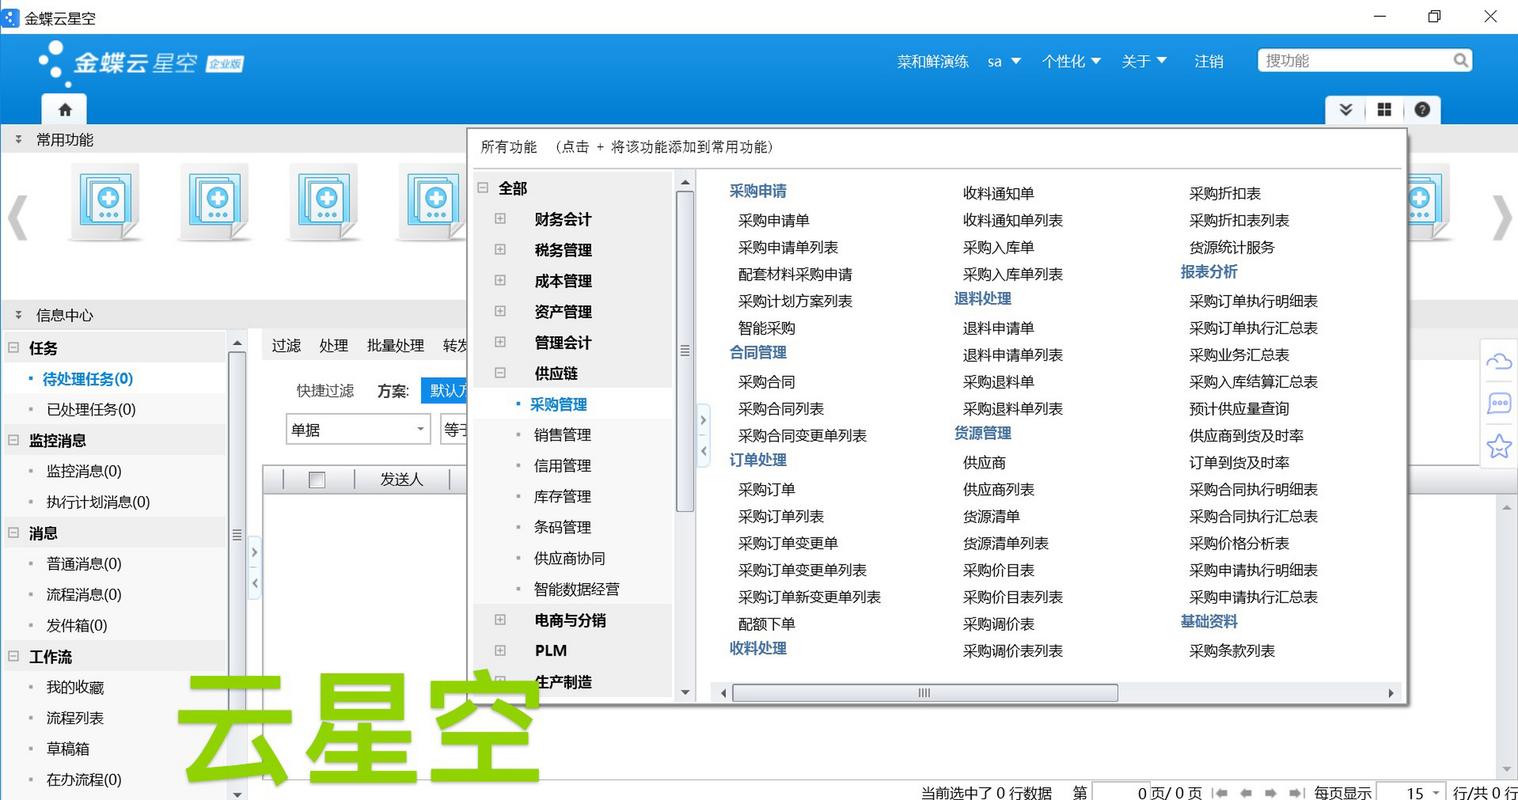Open the all-functions grid icon
Image resolution: width=1518 pixels, height=800 pixels.
click(1384, 110)
